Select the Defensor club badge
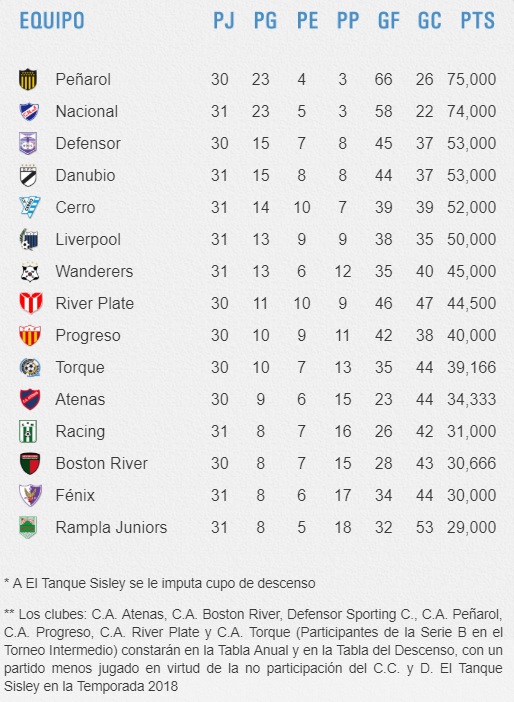 click(28, 143)
